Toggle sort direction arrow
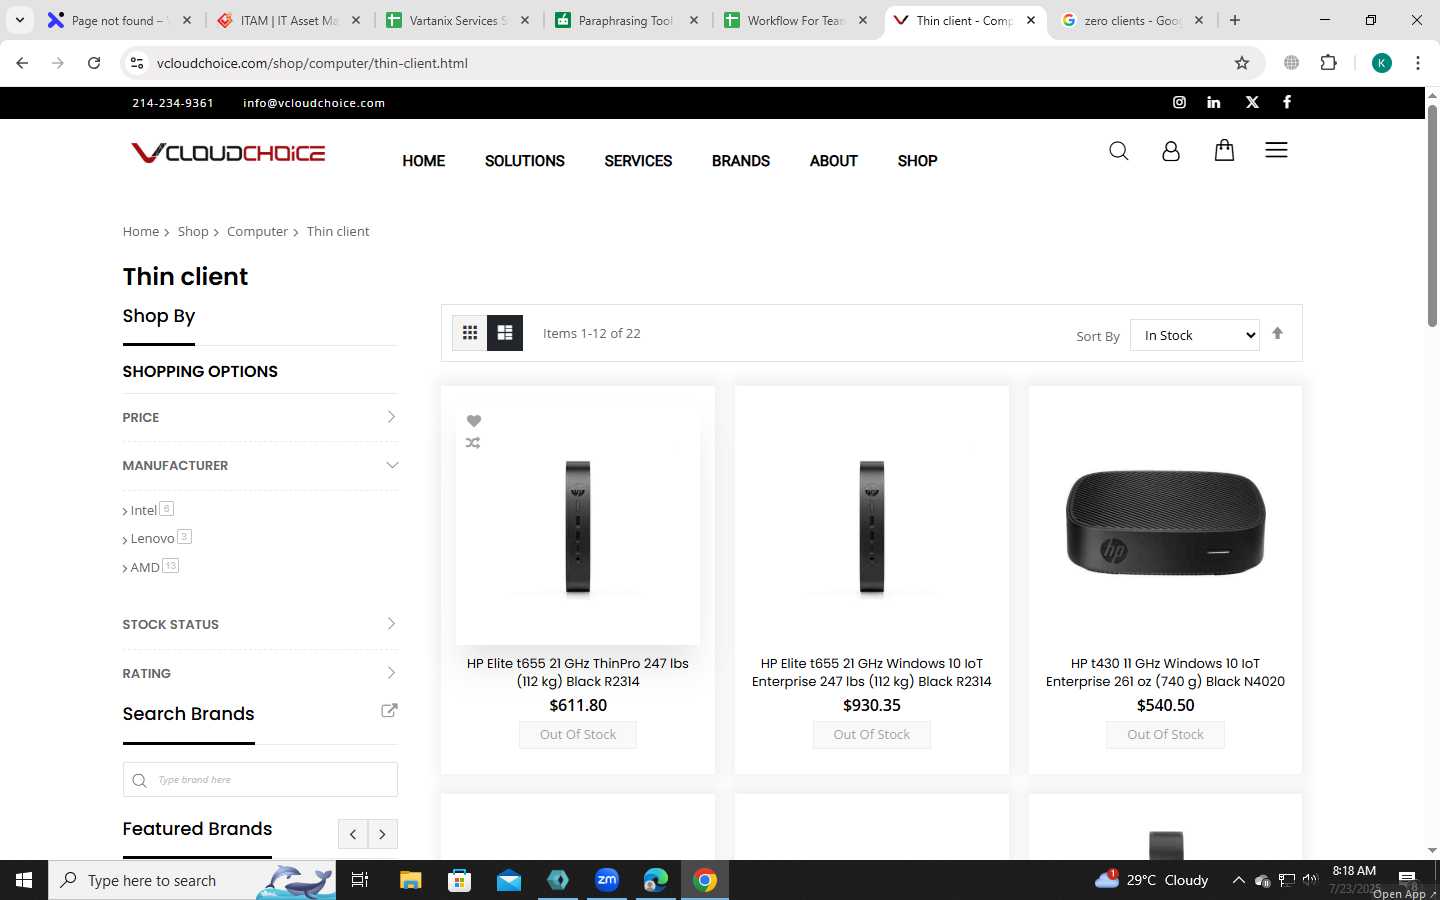The height and width of the screenshot is (900, 1440). (1277, 334)
